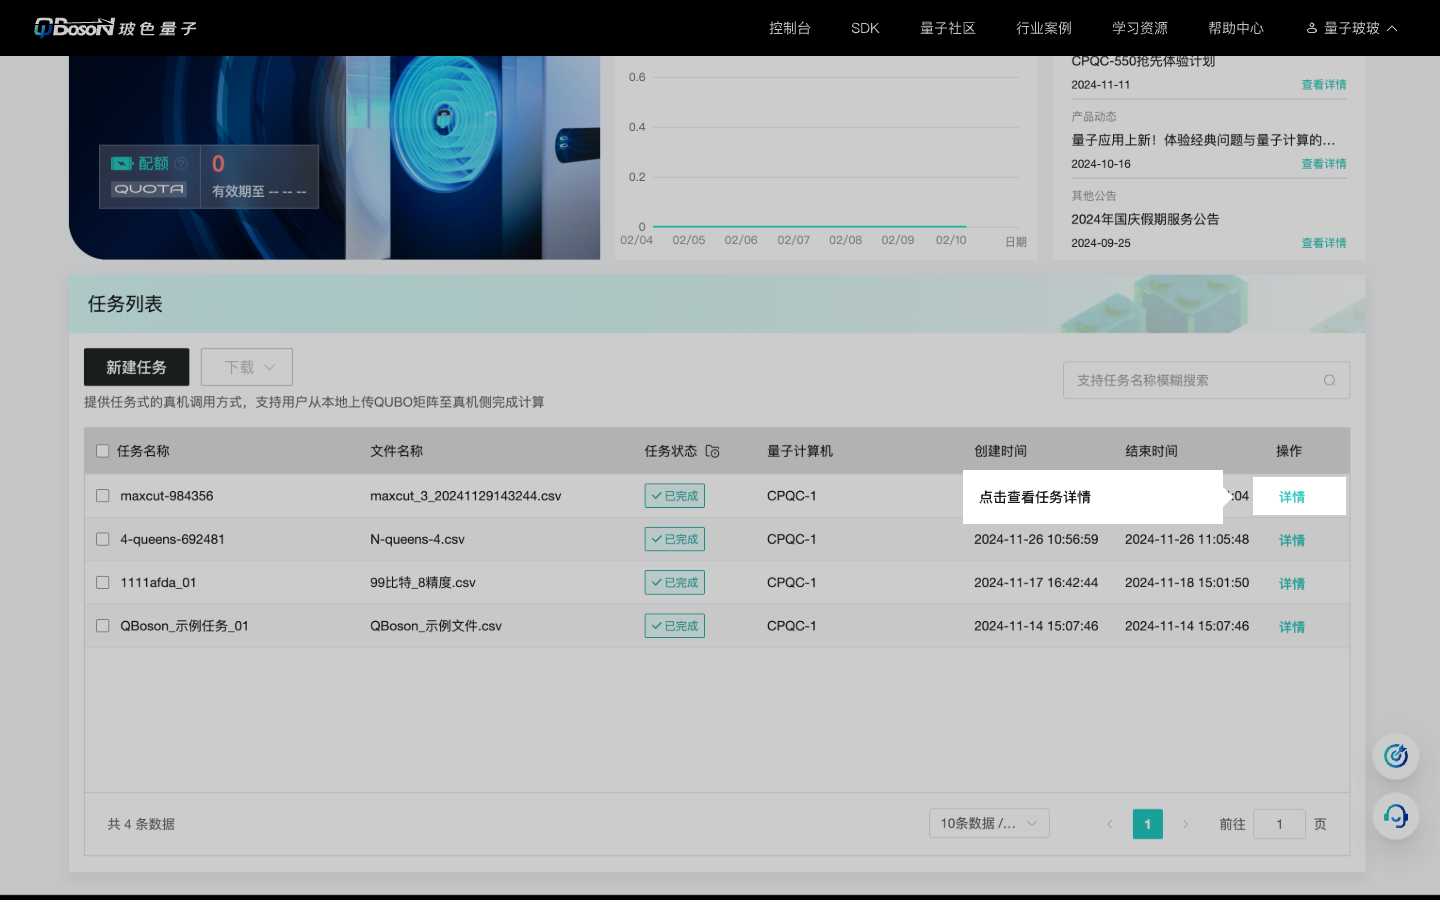Viewport: 1440px width, 900px height.
Task: View details of 2024-09-25 holiday announcement
Action: click(x=1324, y=243)
